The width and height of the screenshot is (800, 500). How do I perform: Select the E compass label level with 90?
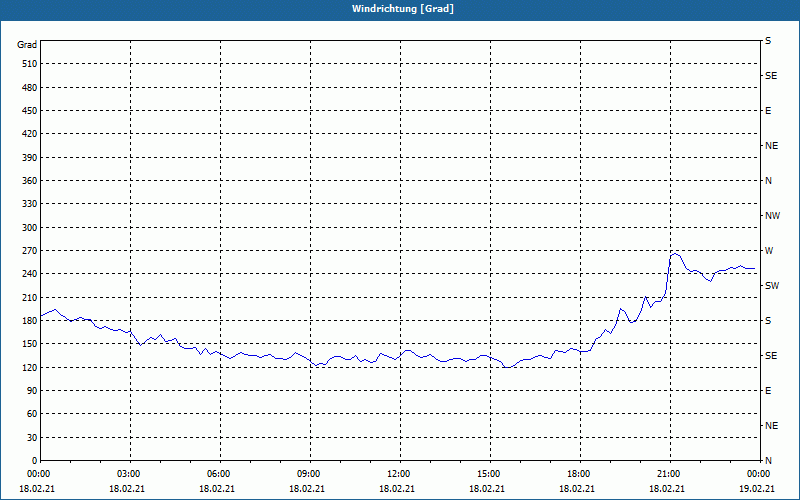point(768,391)
